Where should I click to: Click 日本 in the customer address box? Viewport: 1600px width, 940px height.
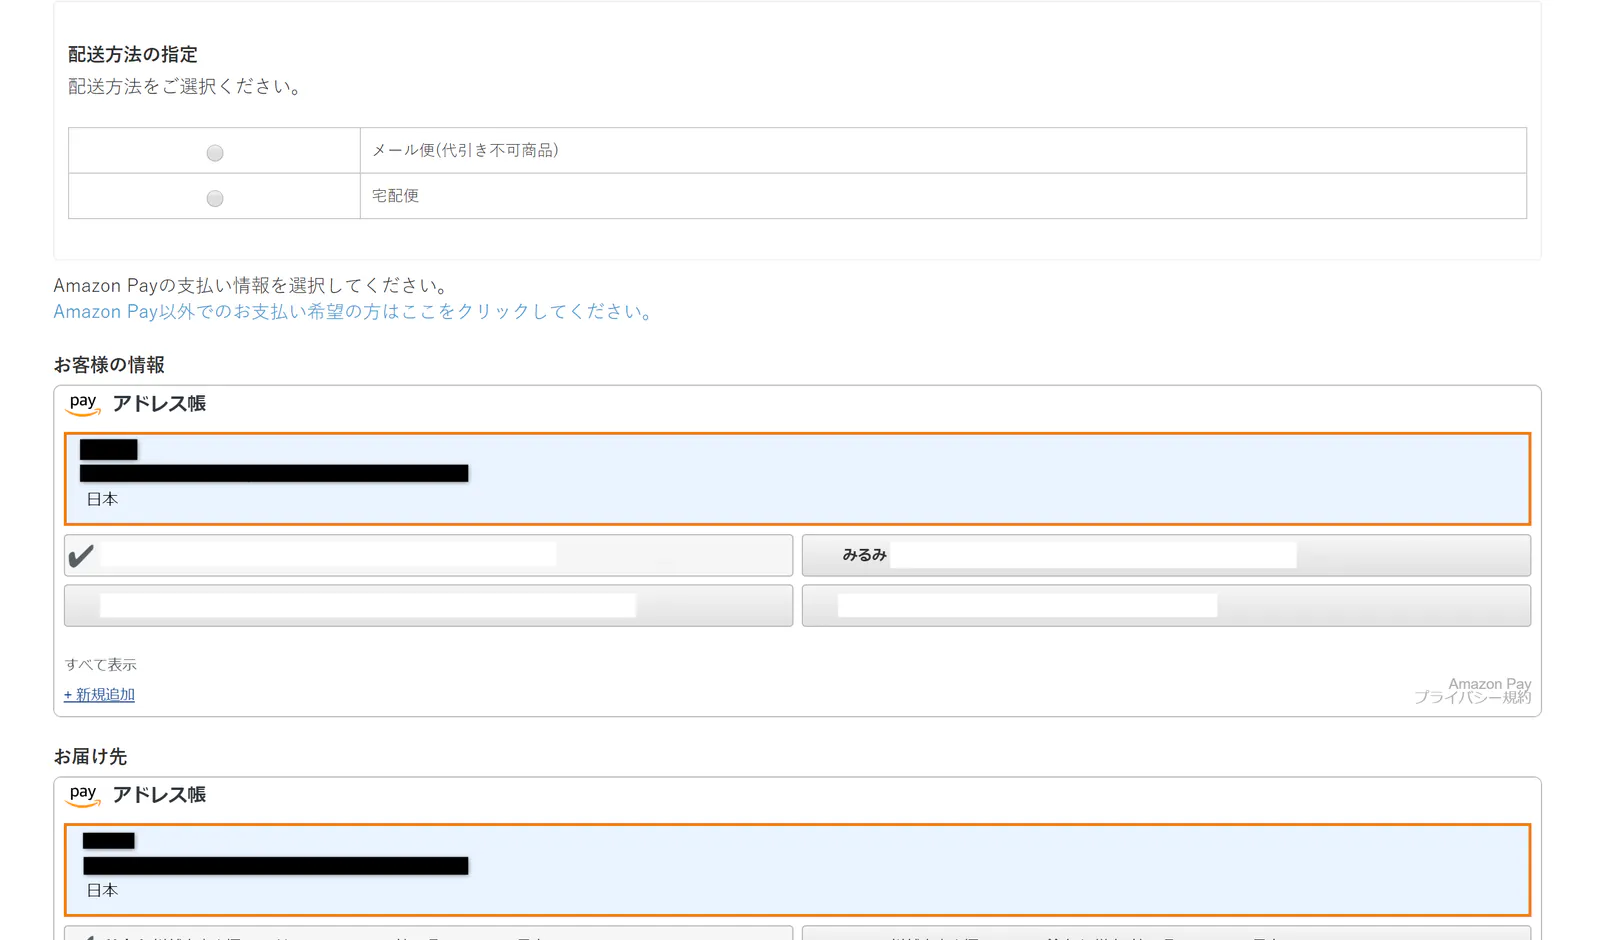(102, 499)
